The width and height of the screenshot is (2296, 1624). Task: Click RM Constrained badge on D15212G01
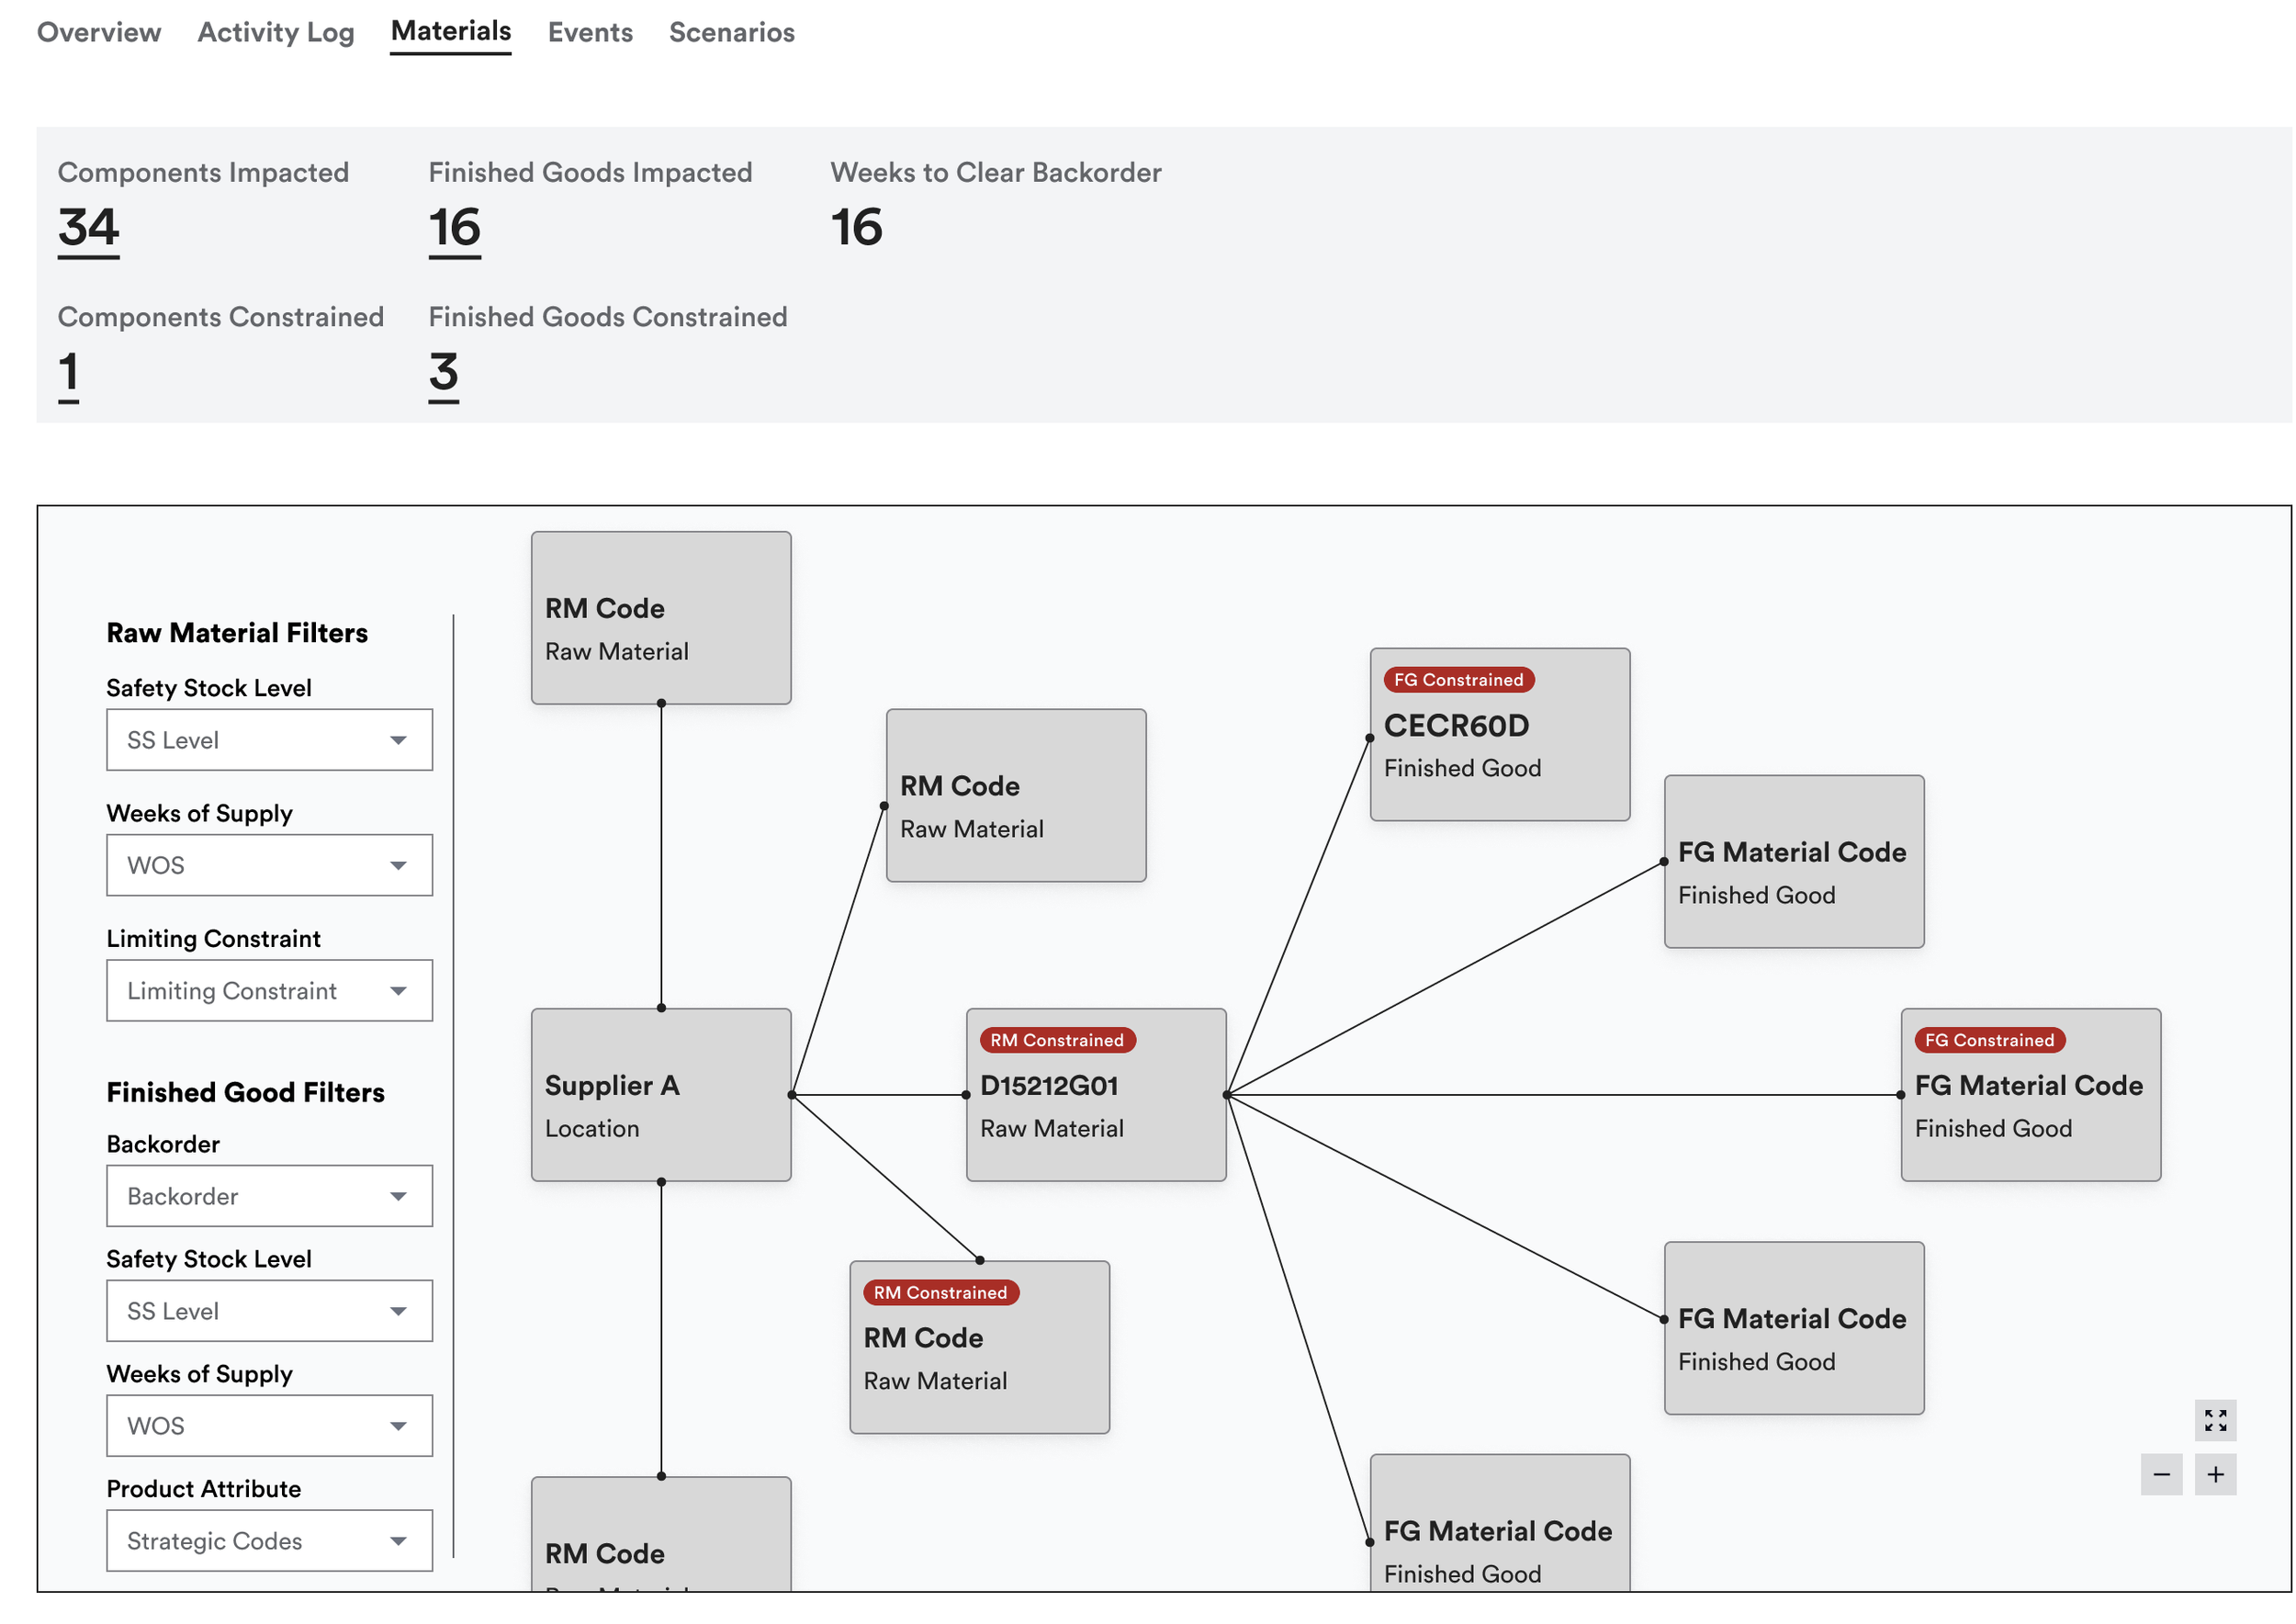[x=1057, y=1040]
